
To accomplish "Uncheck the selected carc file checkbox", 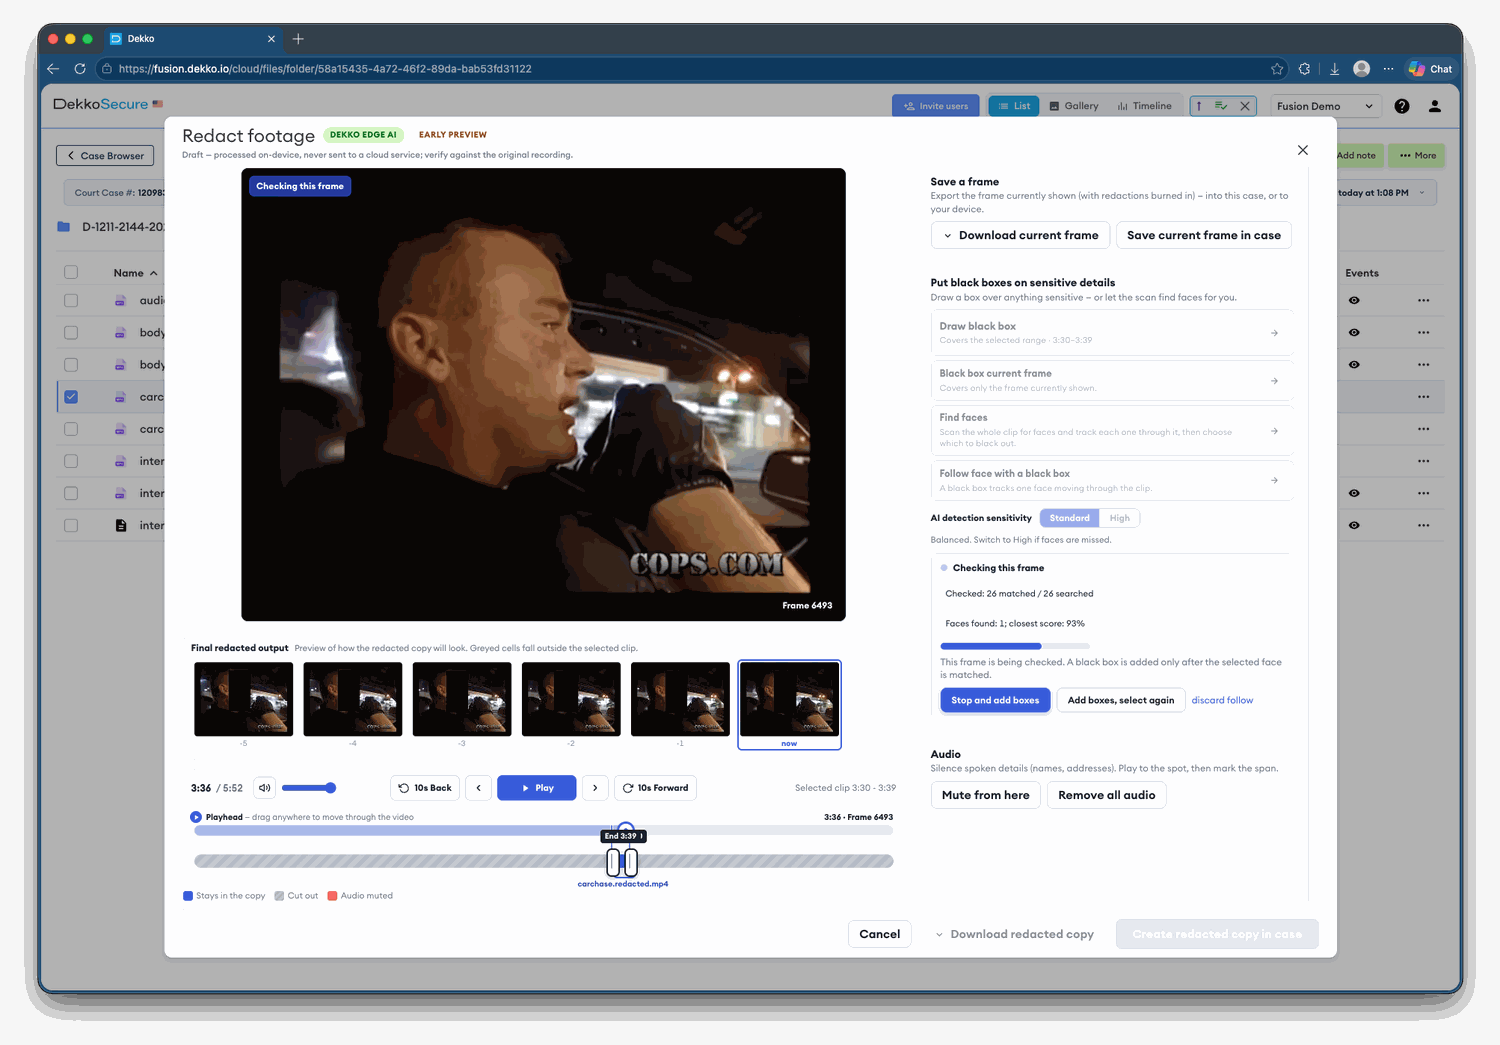I will click(71, 397).
